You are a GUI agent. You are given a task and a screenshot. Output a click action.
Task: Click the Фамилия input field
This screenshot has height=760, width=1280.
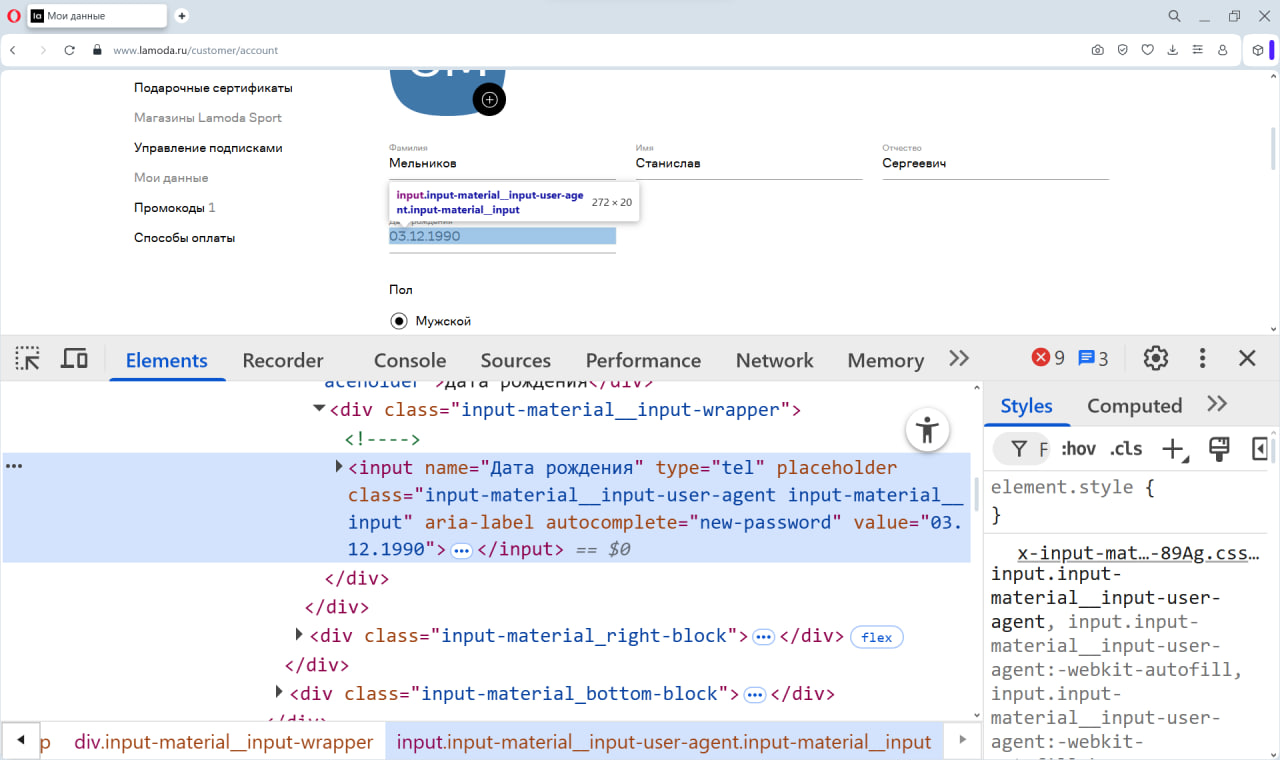point(502,163)
